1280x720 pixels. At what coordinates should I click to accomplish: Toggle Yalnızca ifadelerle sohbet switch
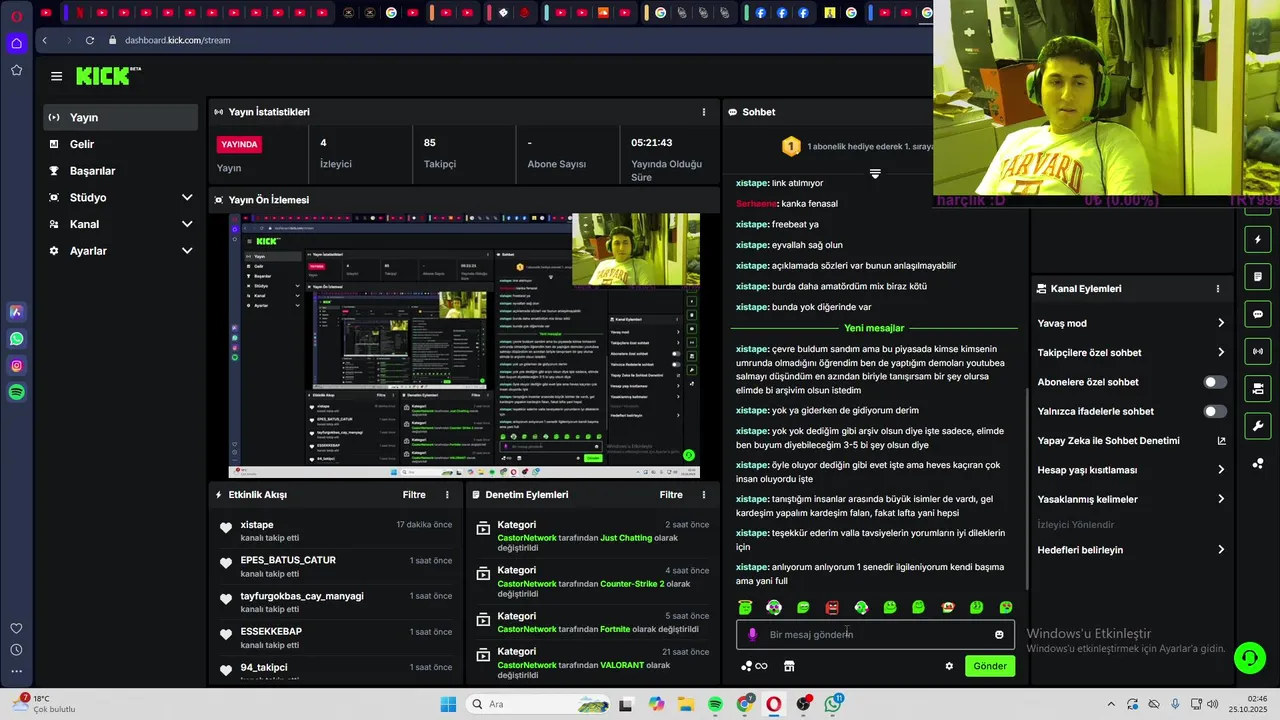(1215, 411)
